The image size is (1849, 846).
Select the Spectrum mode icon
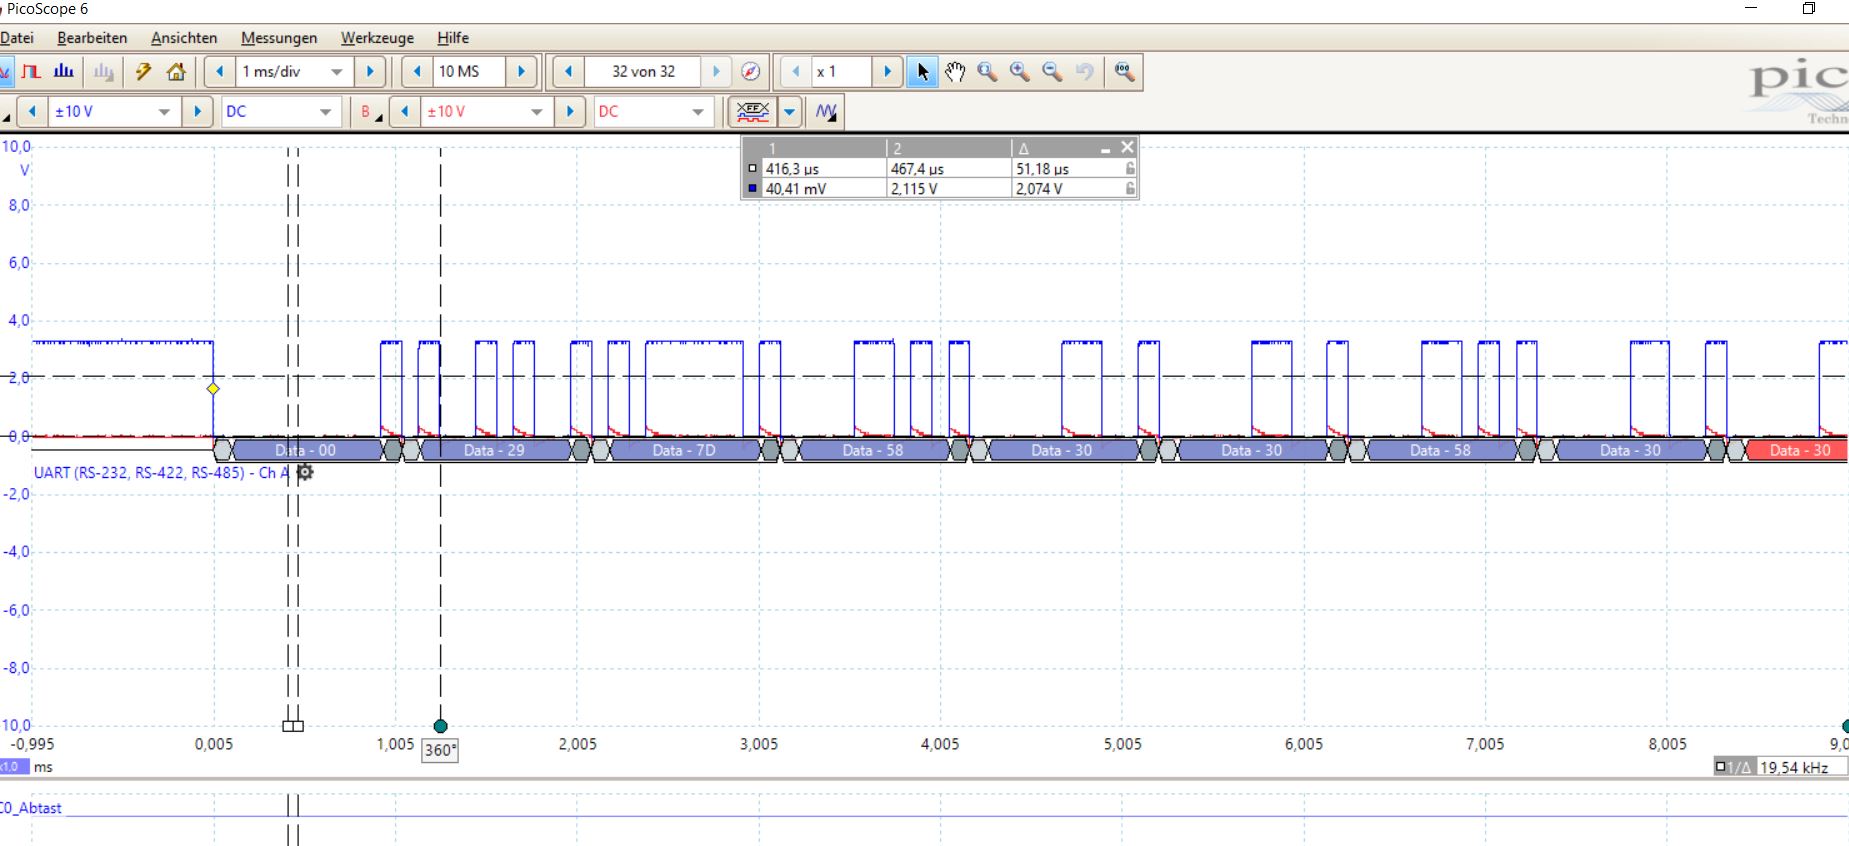click(64, 72)
